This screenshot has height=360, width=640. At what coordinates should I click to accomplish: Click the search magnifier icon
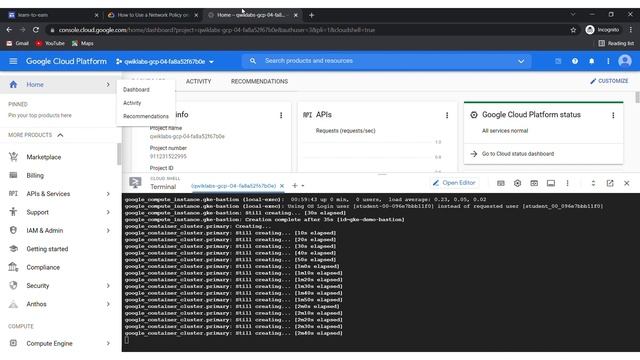(x=253, y=61)
